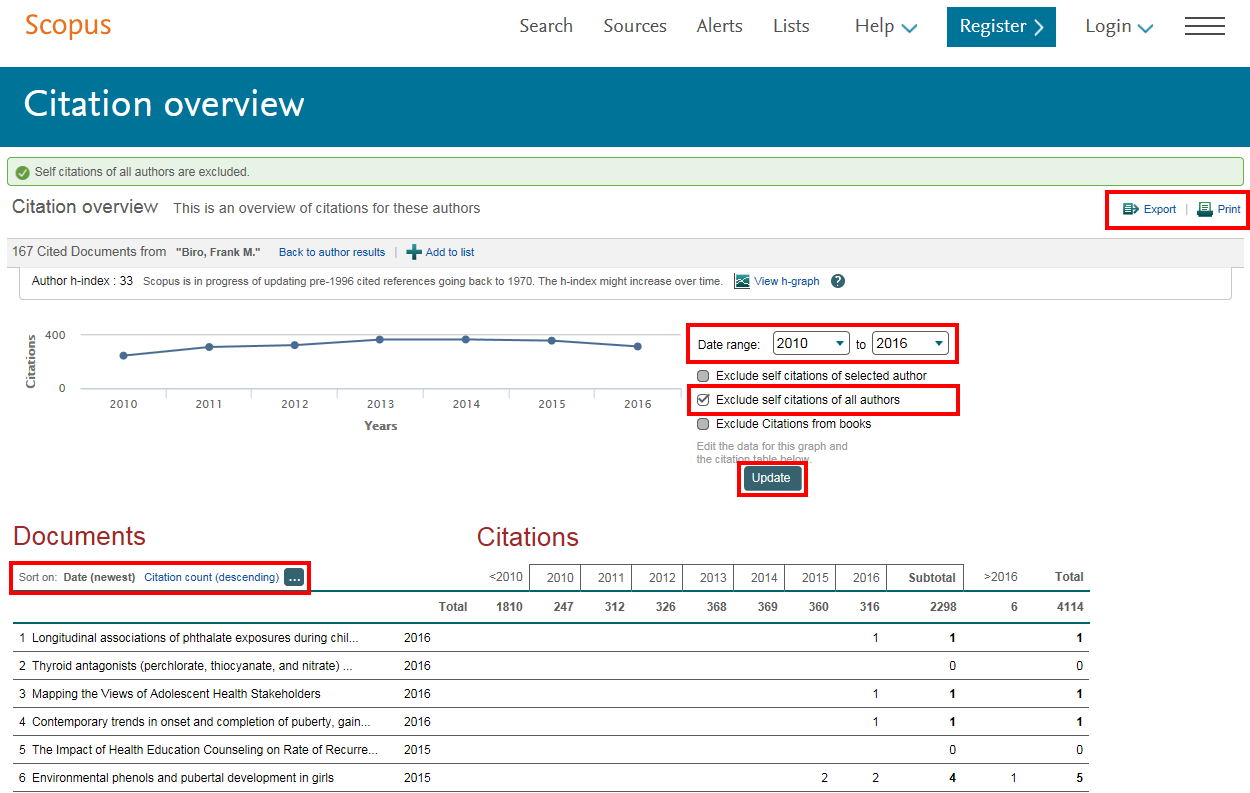The height and width of the screenshot is (793, 1250).
Task: Sort by Citation count (descending)
Action: pos(212,577)
